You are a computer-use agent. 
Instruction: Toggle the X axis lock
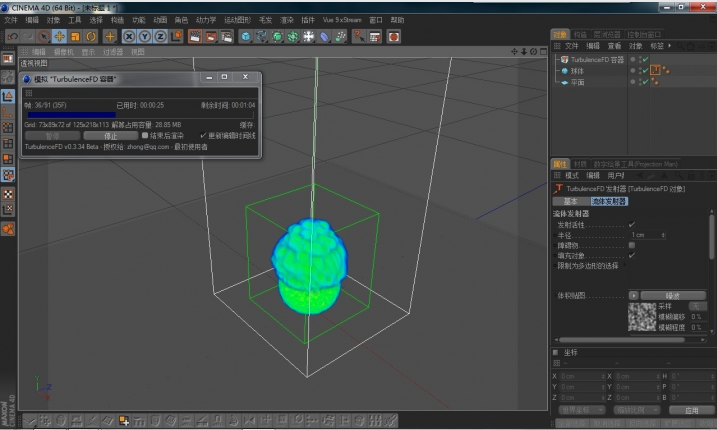click(x=129, y=37)
